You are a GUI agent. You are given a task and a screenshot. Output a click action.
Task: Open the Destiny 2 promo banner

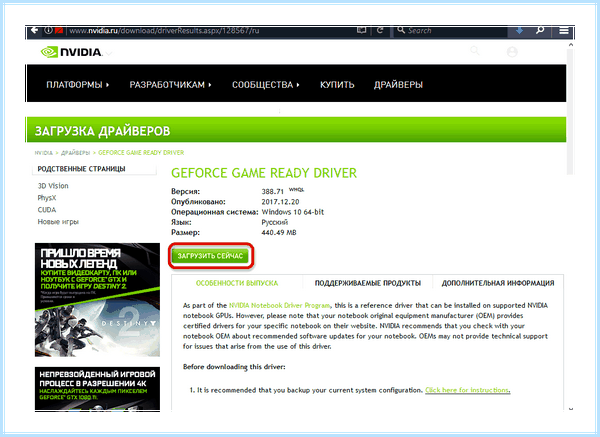(x=97, y=300)
